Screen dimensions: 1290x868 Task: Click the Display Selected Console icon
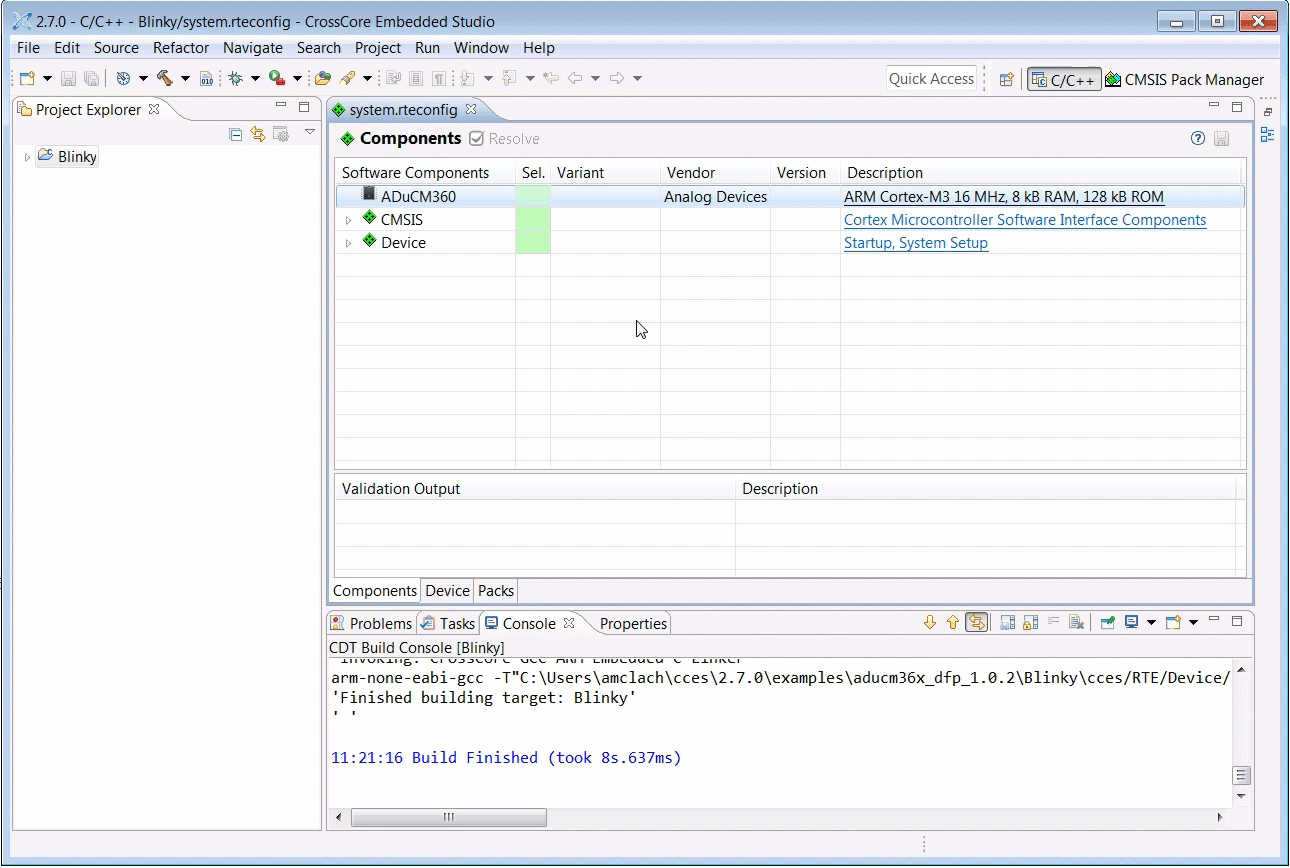point(1131,622)
